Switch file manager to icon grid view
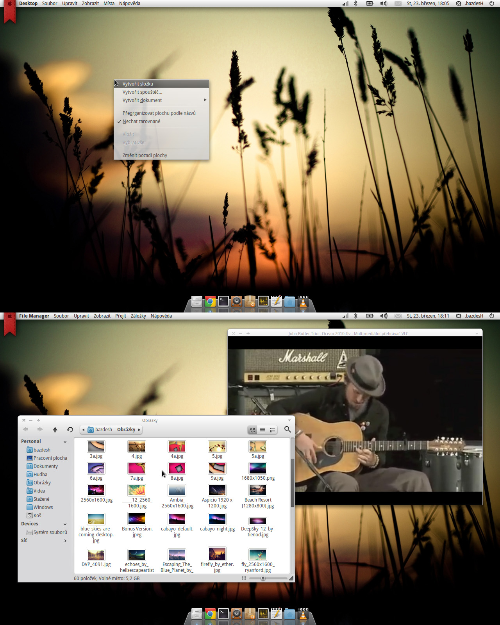 [252, 430]
